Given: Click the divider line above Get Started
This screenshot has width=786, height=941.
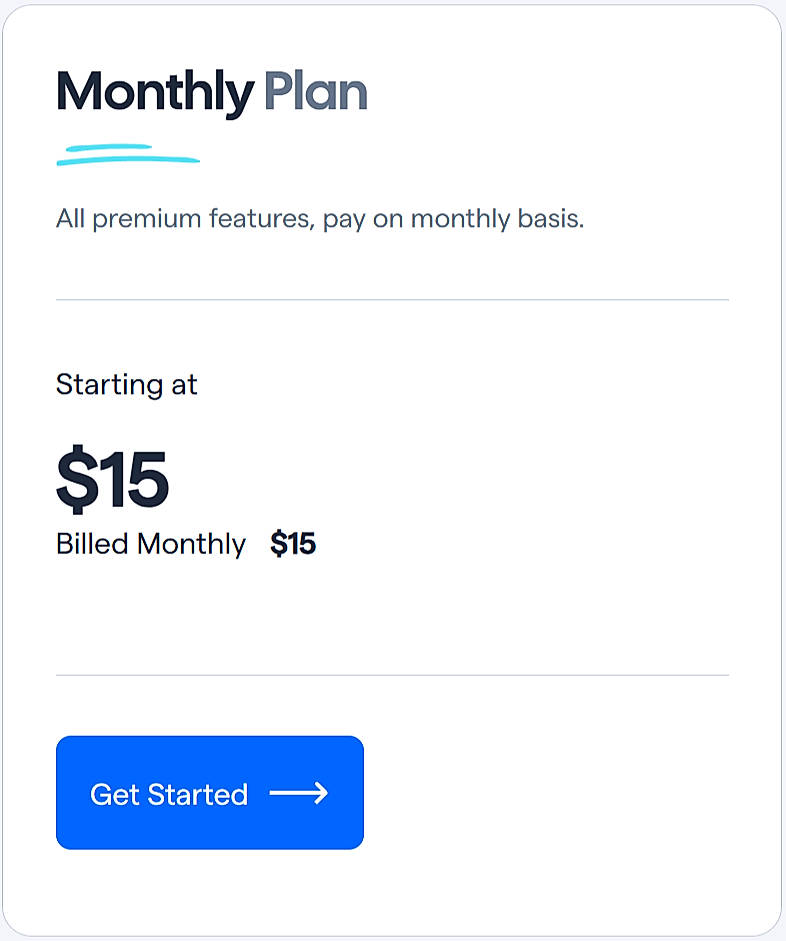Looking at the screenshot, I should [392, 675].
